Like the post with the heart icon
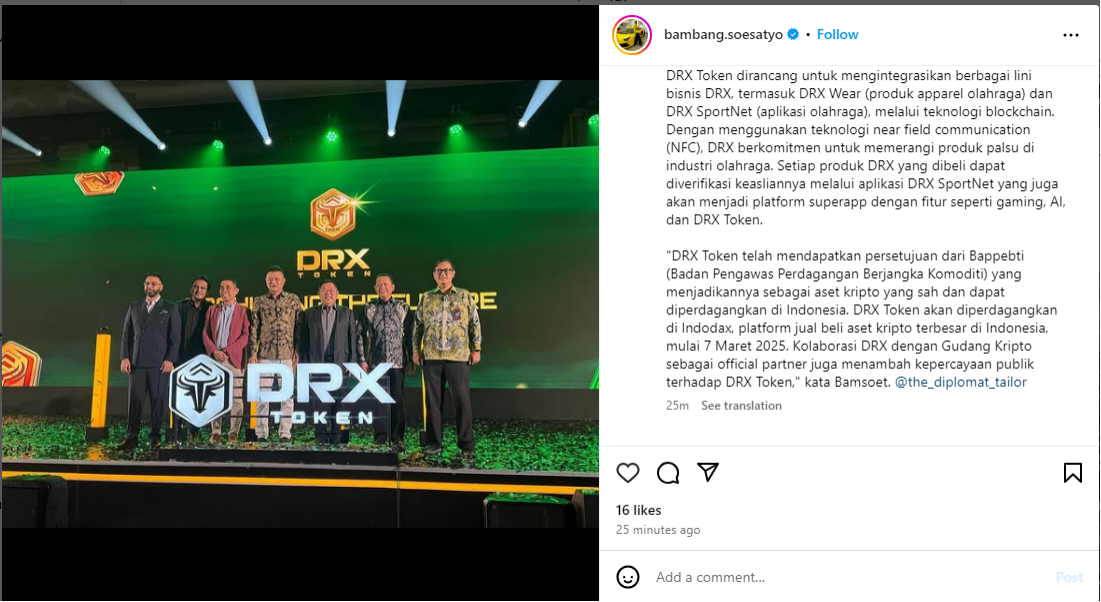 628,473
